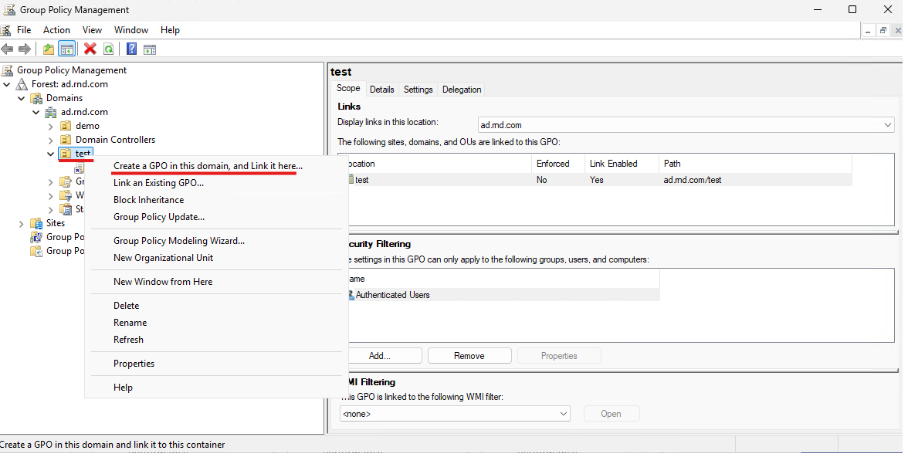903x453 pixels.
Task: Click the green Refresh toolbar icon
Action: click(x=108, y=49)
